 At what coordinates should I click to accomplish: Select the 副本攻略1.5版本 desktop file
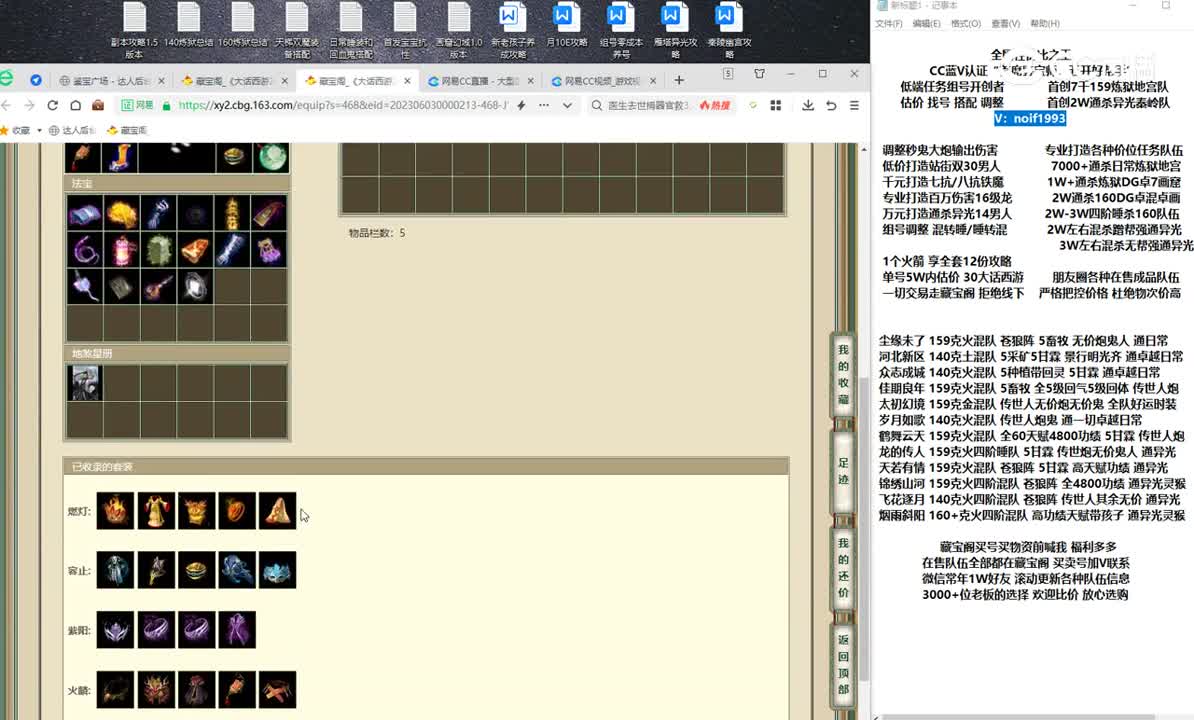tap(134, 30)
